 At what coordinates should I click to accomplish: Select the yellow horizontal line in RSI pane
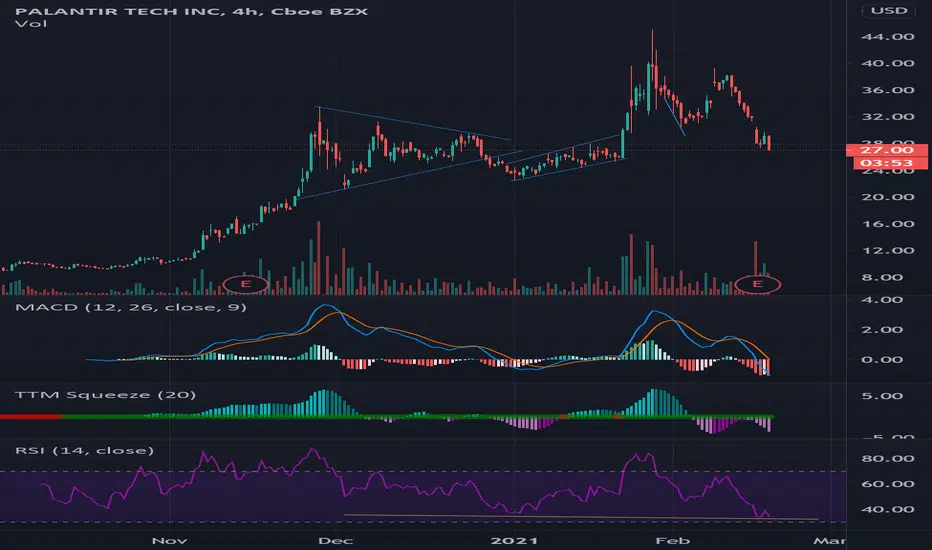[x=581, y=517]
